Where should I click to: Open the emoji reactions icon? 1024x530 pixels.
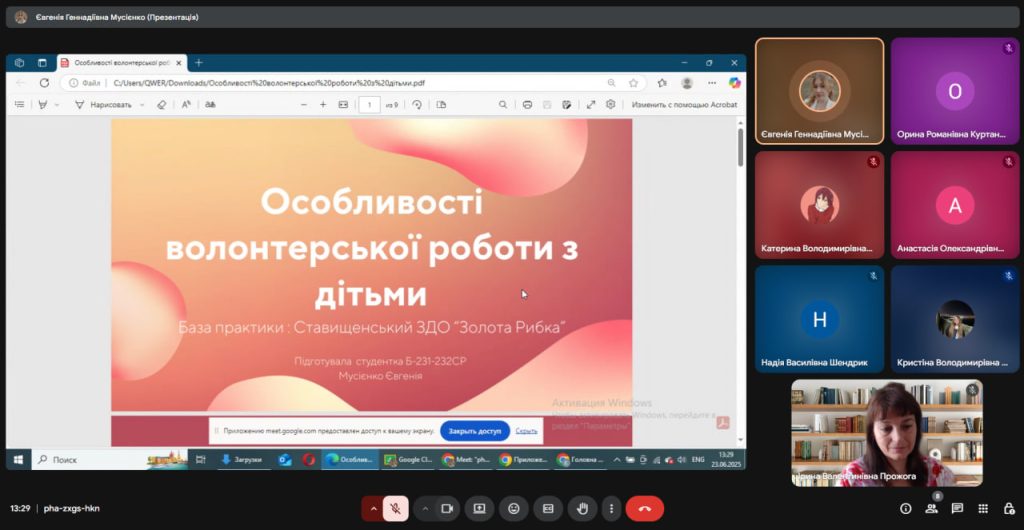[514, 508]
